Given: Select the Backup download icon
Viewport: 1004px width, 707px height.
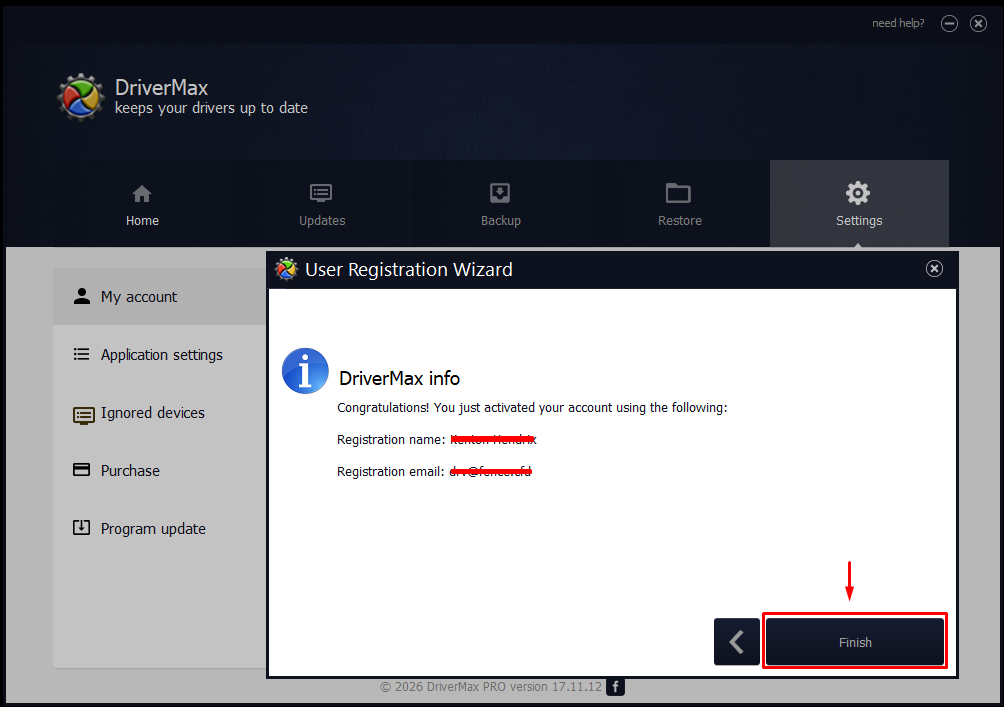Looking at the screenshot, I should click(500, 193).
